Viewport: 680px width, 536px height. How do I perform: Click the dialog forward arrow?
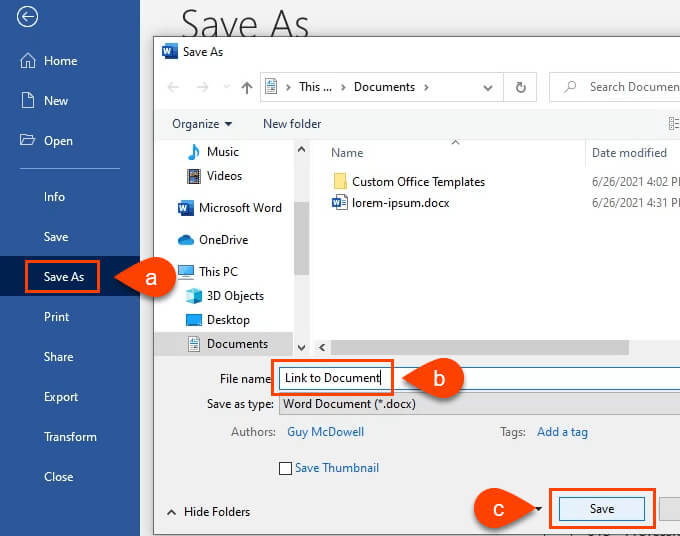click(202, 87)
